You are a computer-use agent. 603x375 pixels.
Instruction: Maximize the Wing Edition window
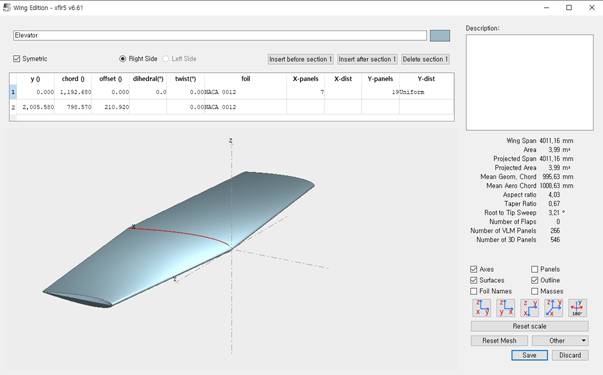[x=569, y=7]
